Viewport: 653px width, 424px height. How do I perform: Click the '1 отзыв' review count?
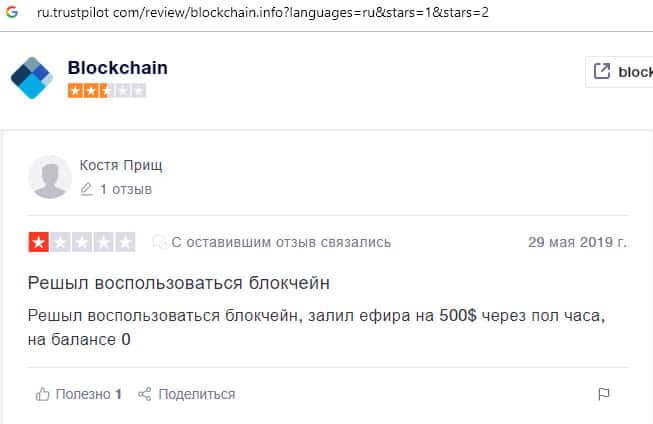point(125,189)
